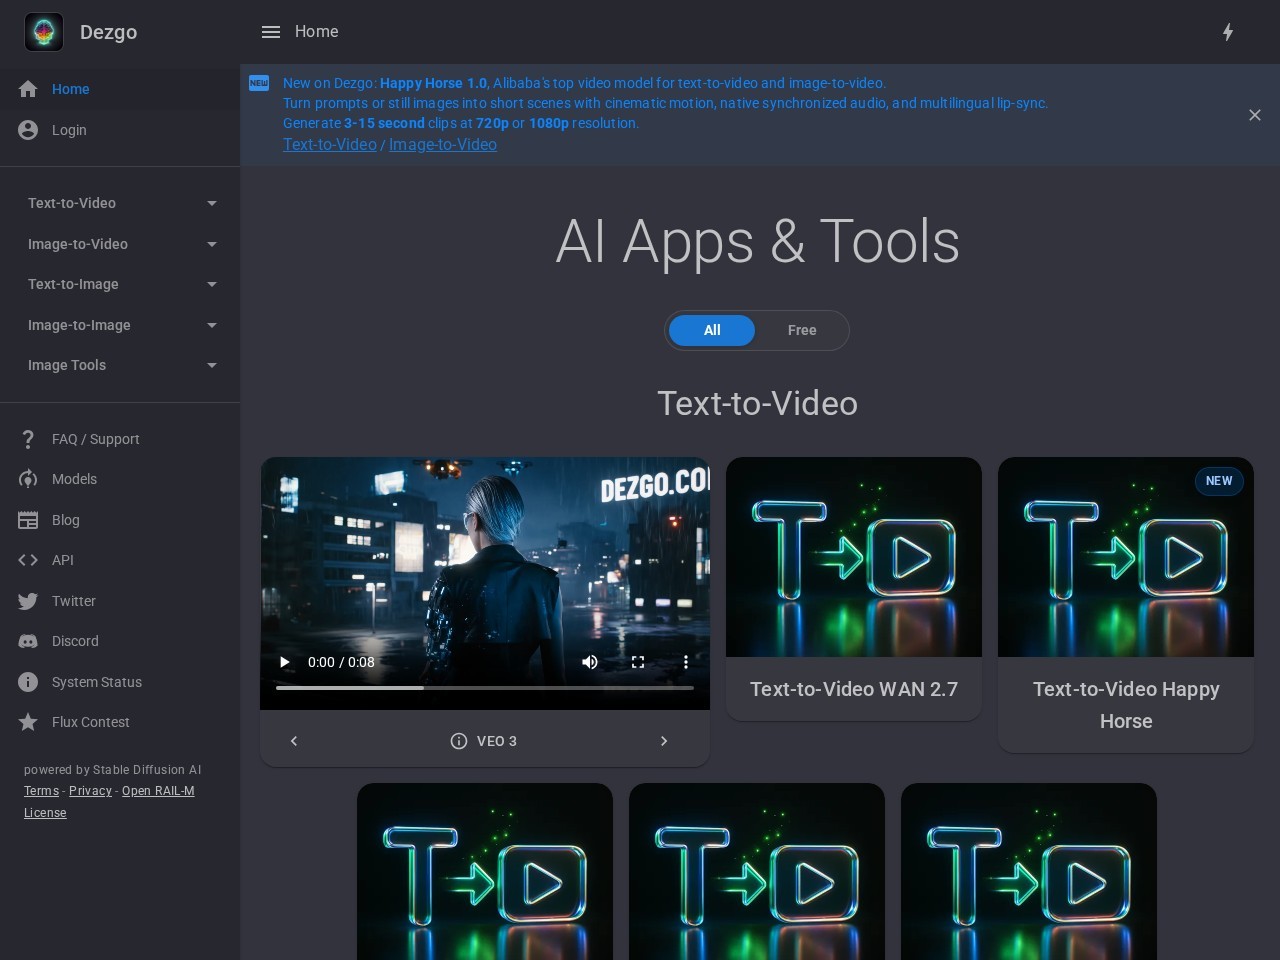Enter fullscreen on the preview video
The height and width of the screenshot is (960, 1280).
[x=638, y=662]
